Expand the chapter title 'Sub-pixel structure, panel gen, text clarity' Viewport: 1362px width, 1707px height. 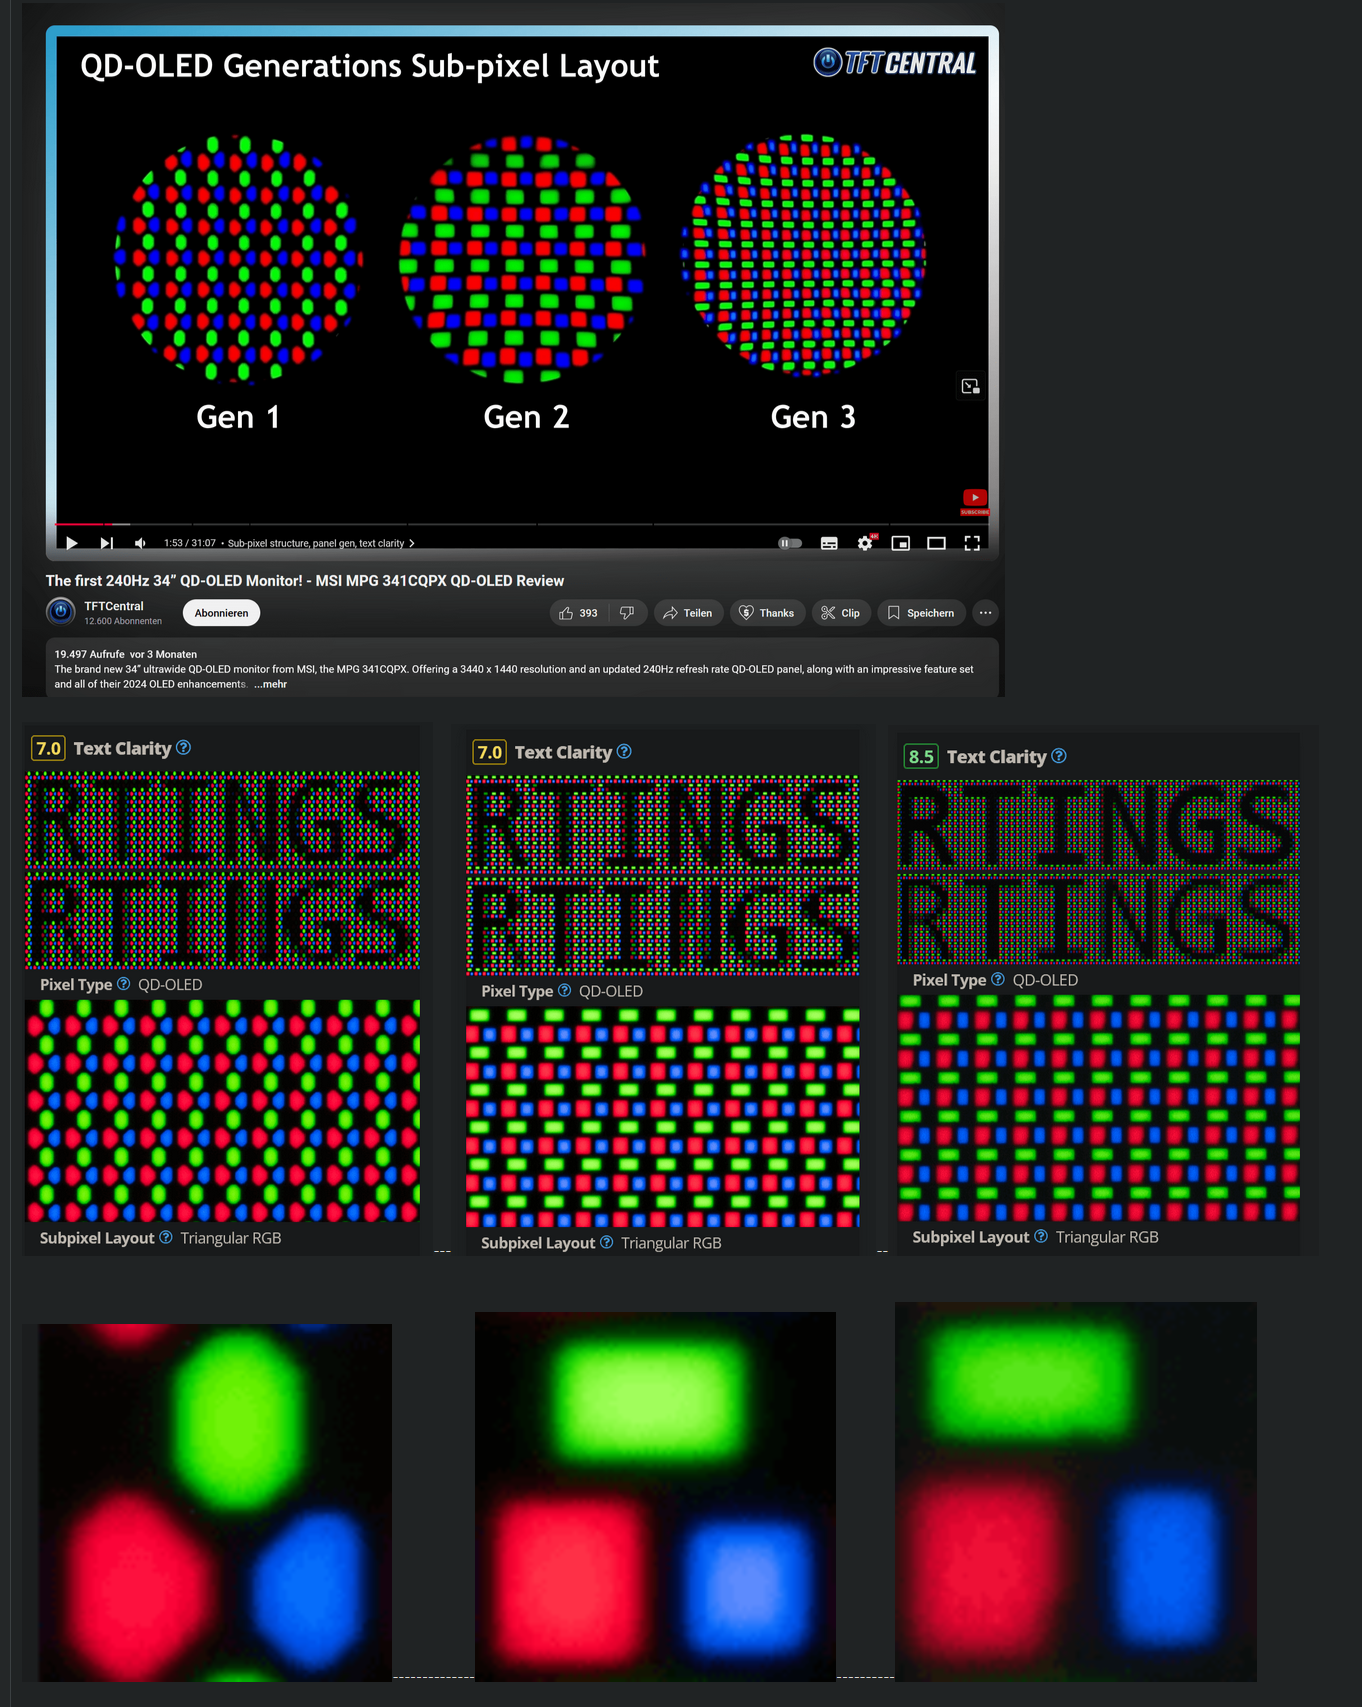coord(321,543)
